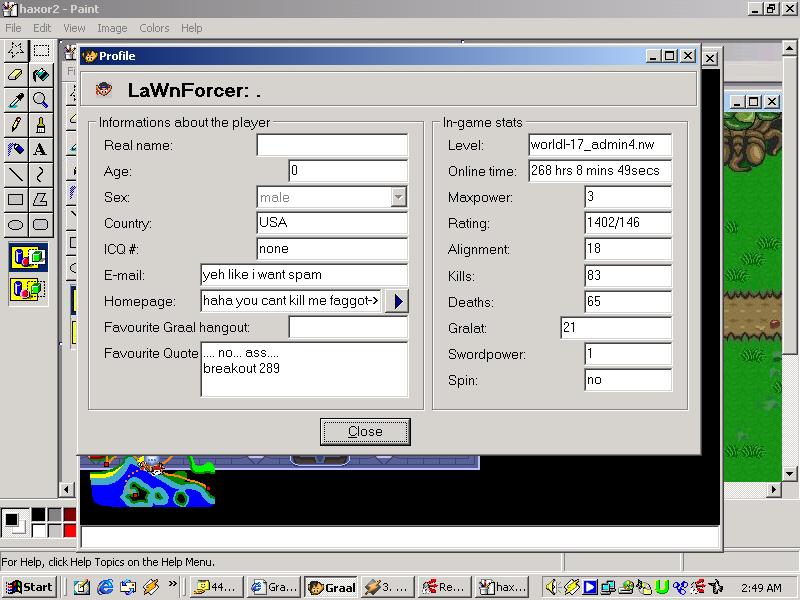Choose the Eraser tool in Paint

point(16,74)
